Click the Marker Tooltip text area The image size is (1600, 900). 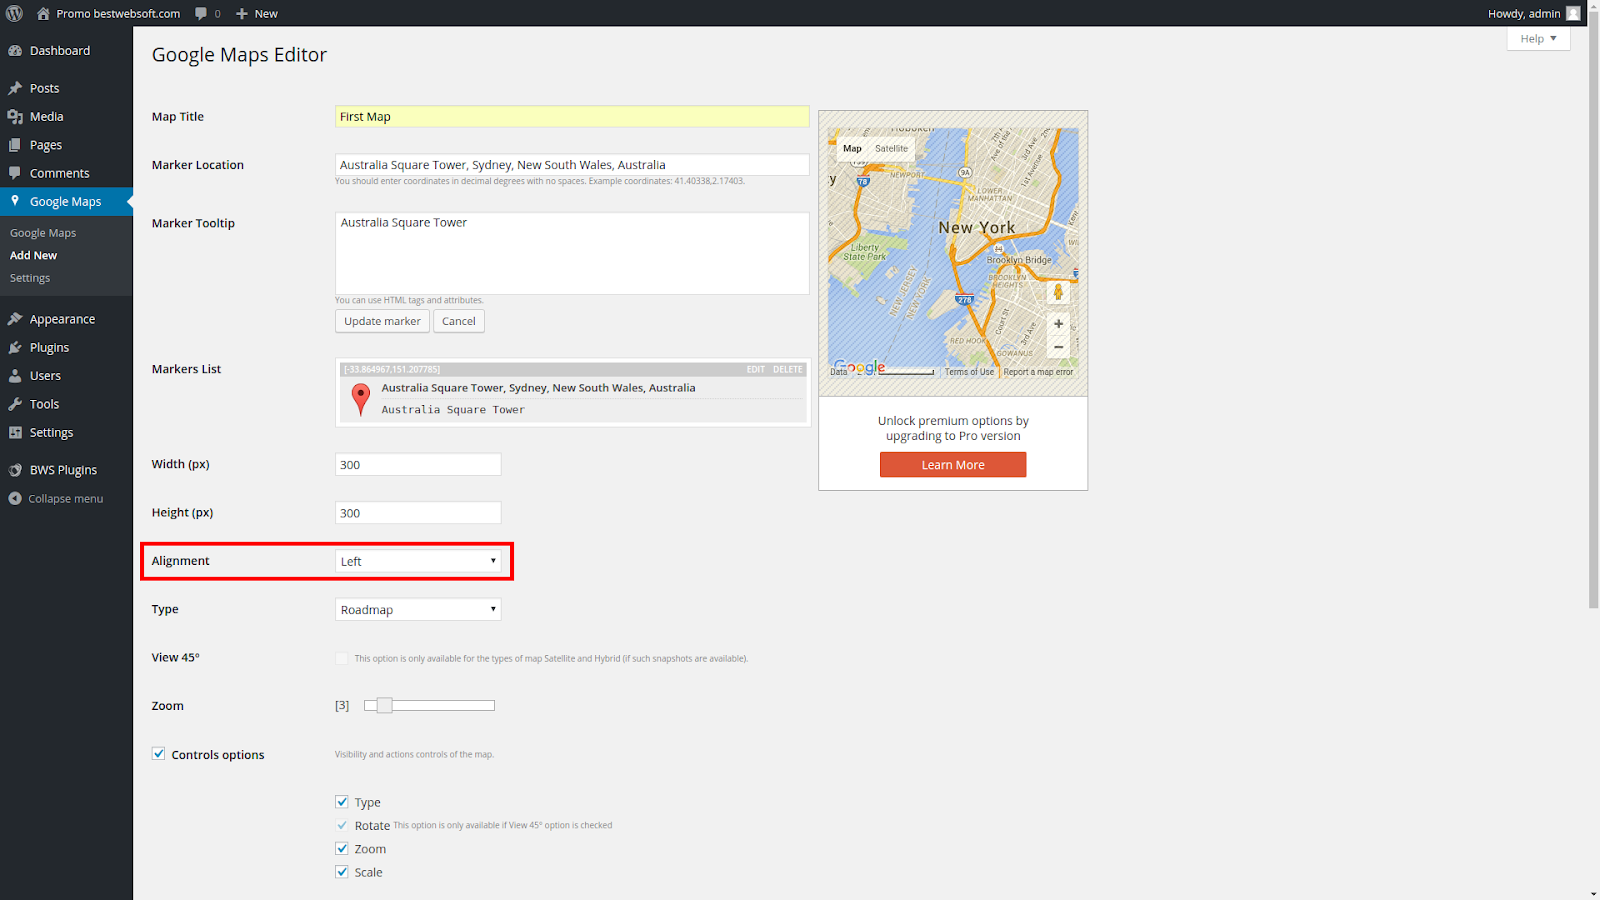pyautogui.click(x=572, y=253)
